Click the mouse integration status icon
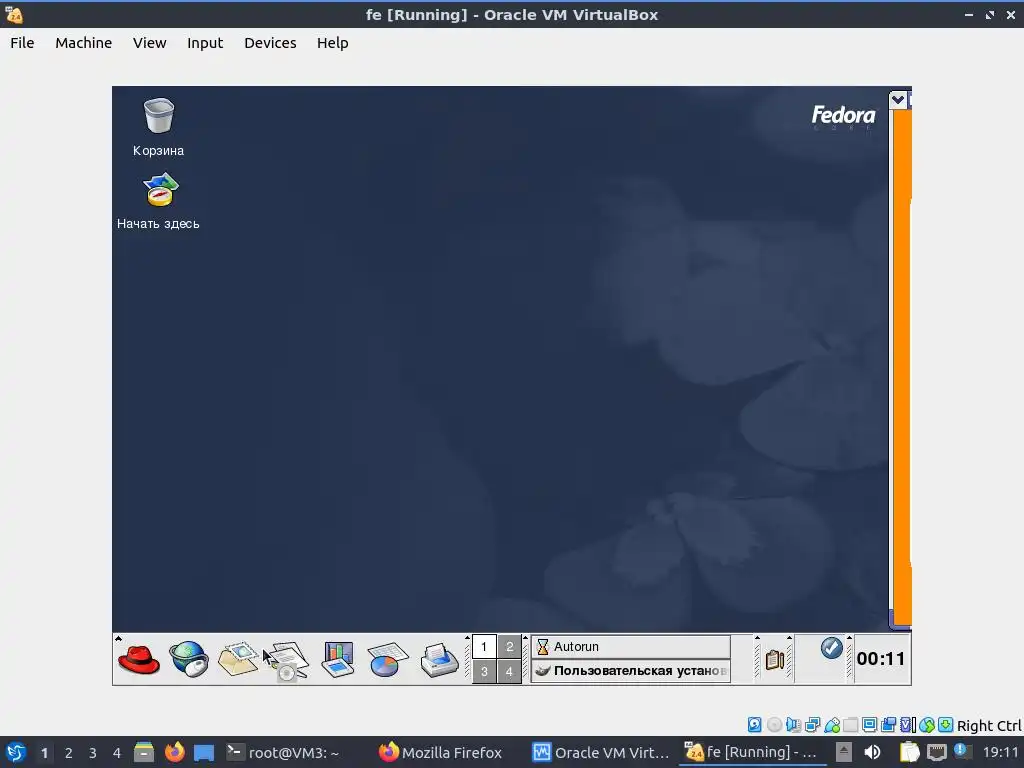Viewport: 1024px width, 768px height. pos(926,724)
